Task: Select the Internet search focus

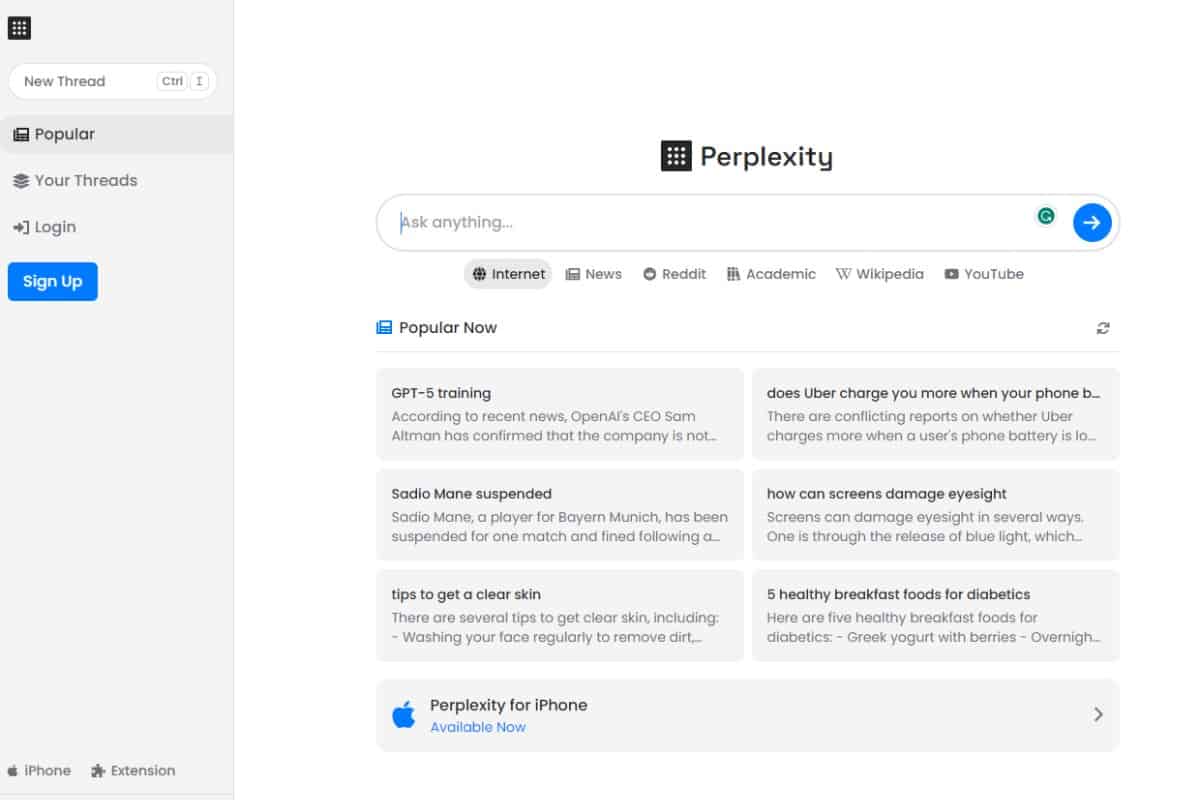Action: tap(508, 274)
